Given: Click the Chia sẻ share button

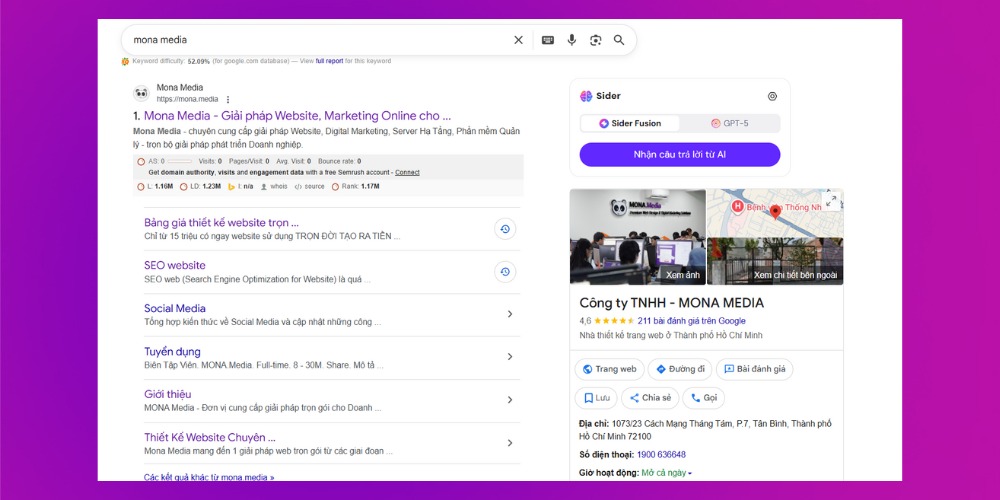Looking at the screenshot, I should point(650,398).
